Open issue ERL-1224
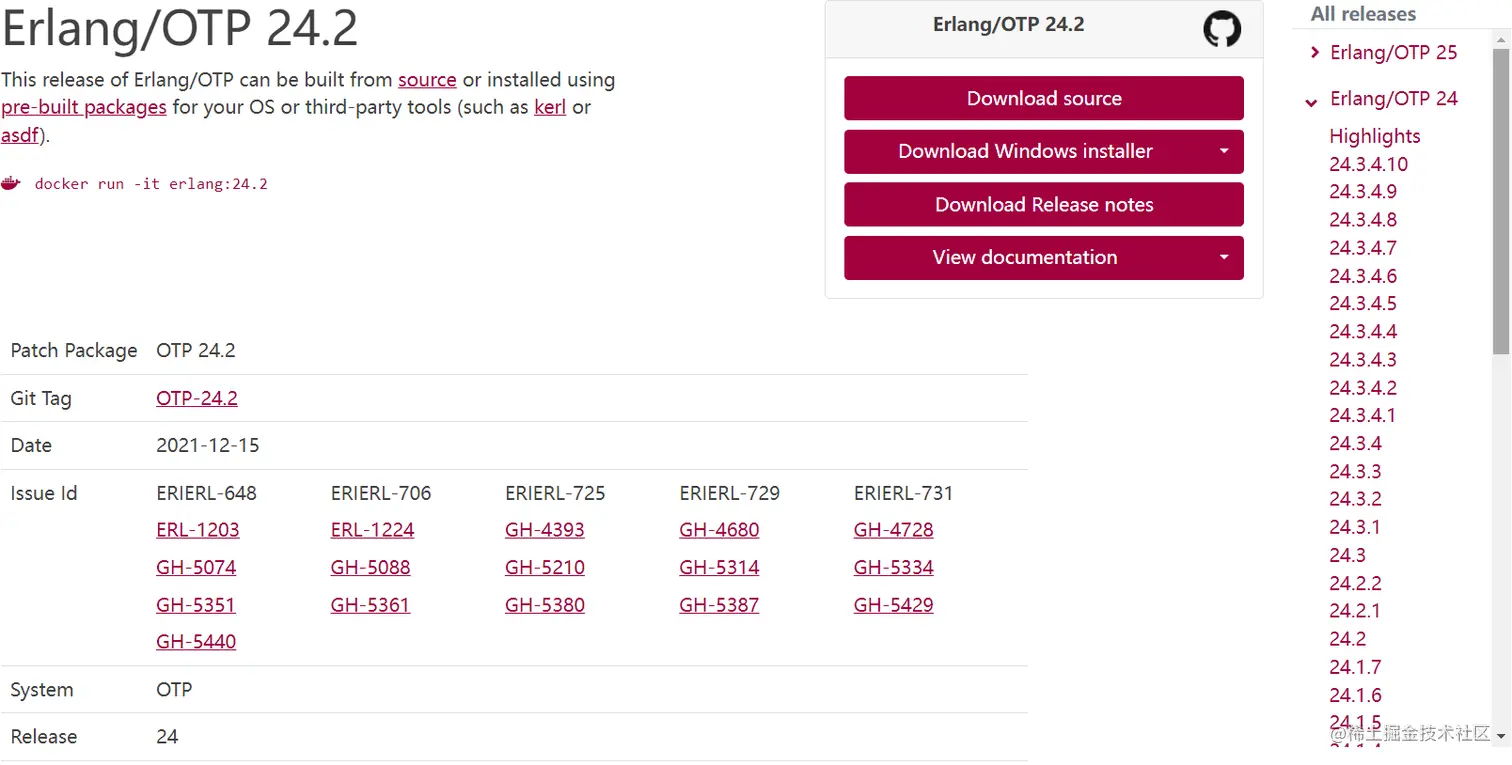Screen dimensions: 1512x765 pyautogui.click(x=372, y=530)
